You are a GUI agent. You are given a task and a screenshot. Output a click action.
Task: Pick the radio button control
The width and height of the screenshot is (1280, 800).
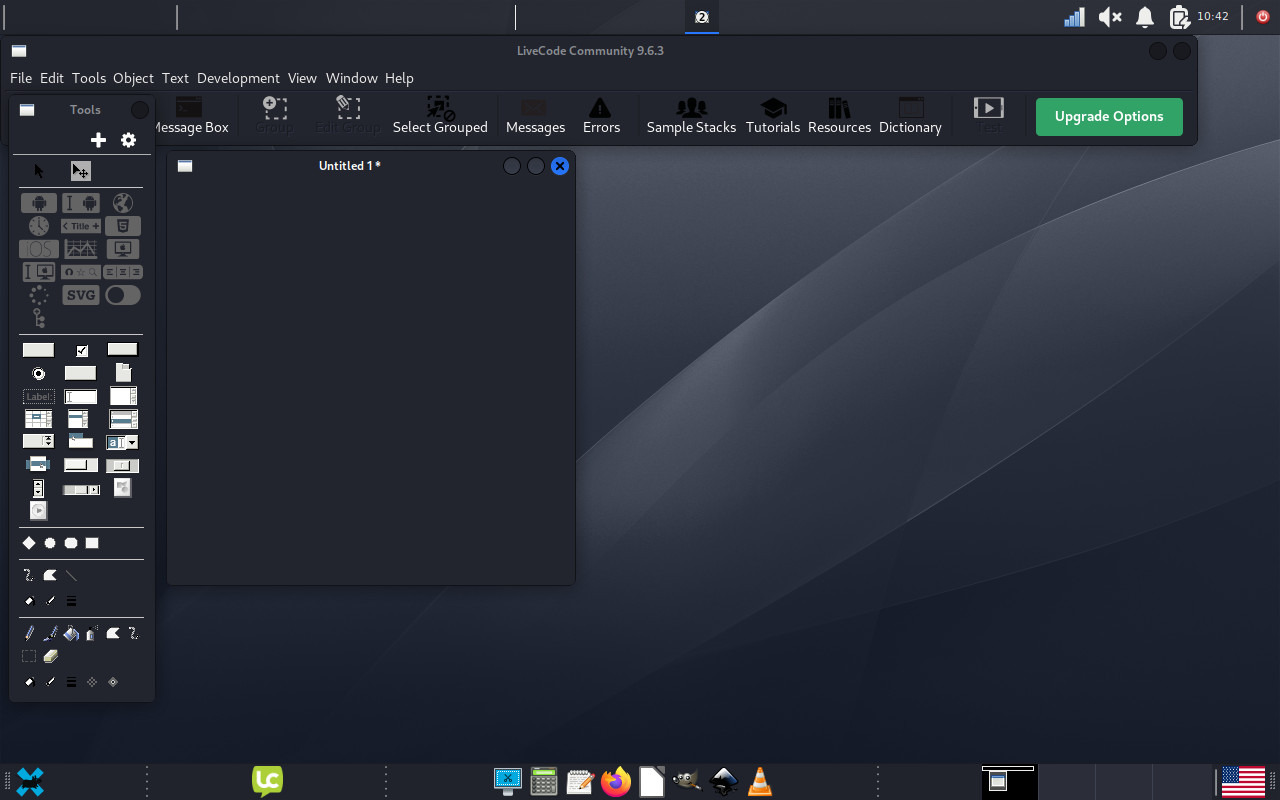tap(38, 373)
